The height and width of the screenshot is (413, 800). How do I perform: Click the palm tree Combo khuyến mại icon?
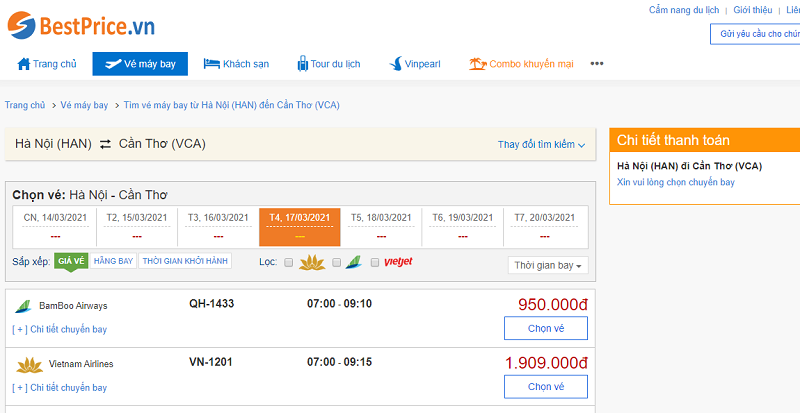pyautogui.click(x=478, y=64)
